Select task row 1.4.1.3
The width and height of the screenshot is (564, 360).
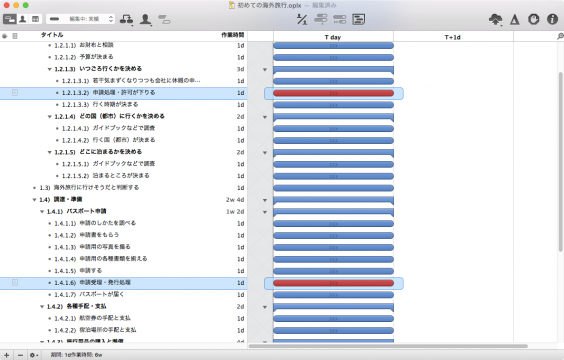click(123, 247)
